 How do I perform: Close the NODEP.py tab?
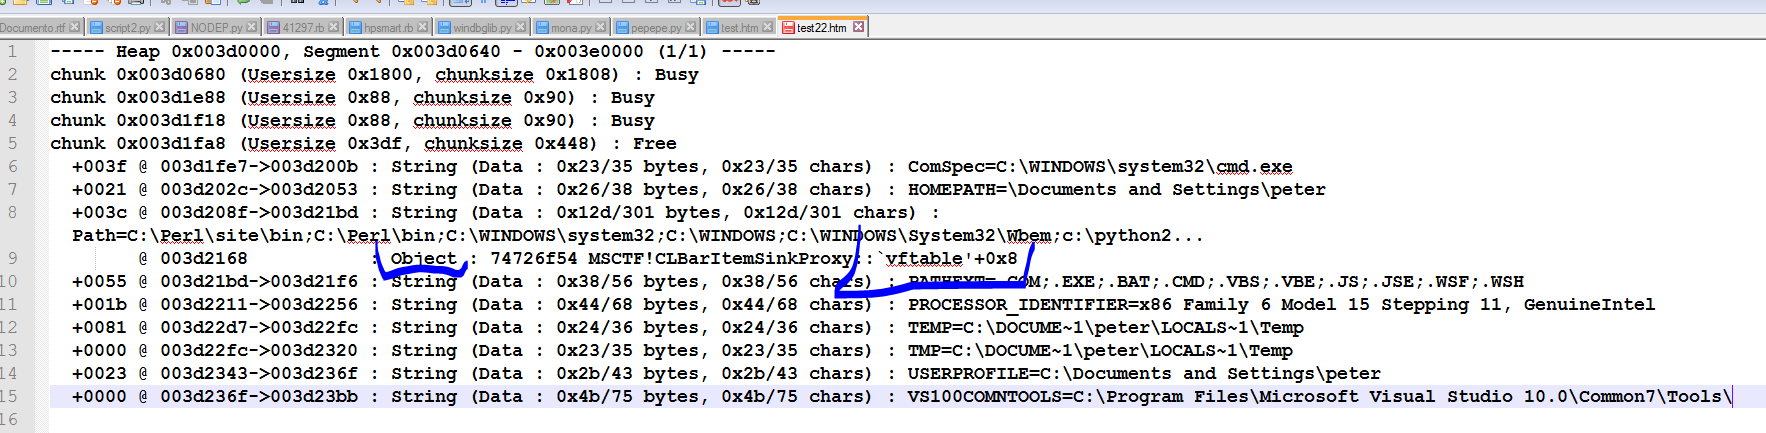pos(252,27)
